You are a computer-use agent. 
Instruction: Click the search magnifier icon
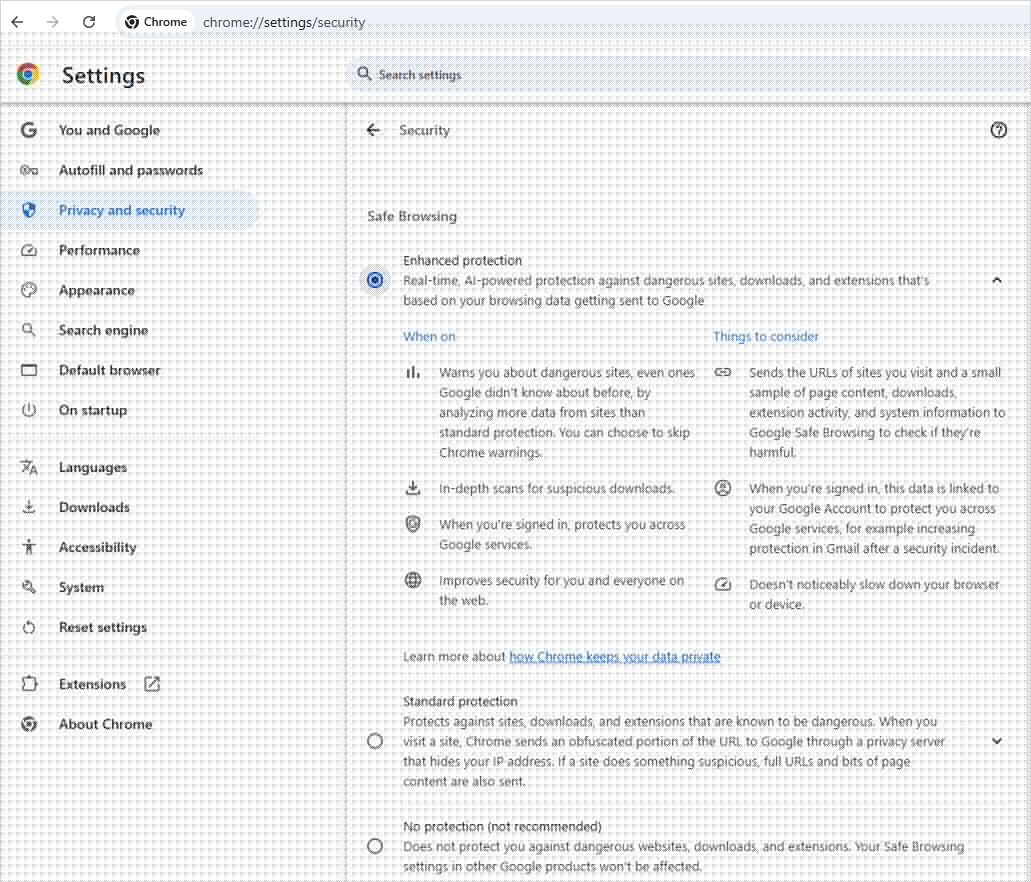click(364, 74)
